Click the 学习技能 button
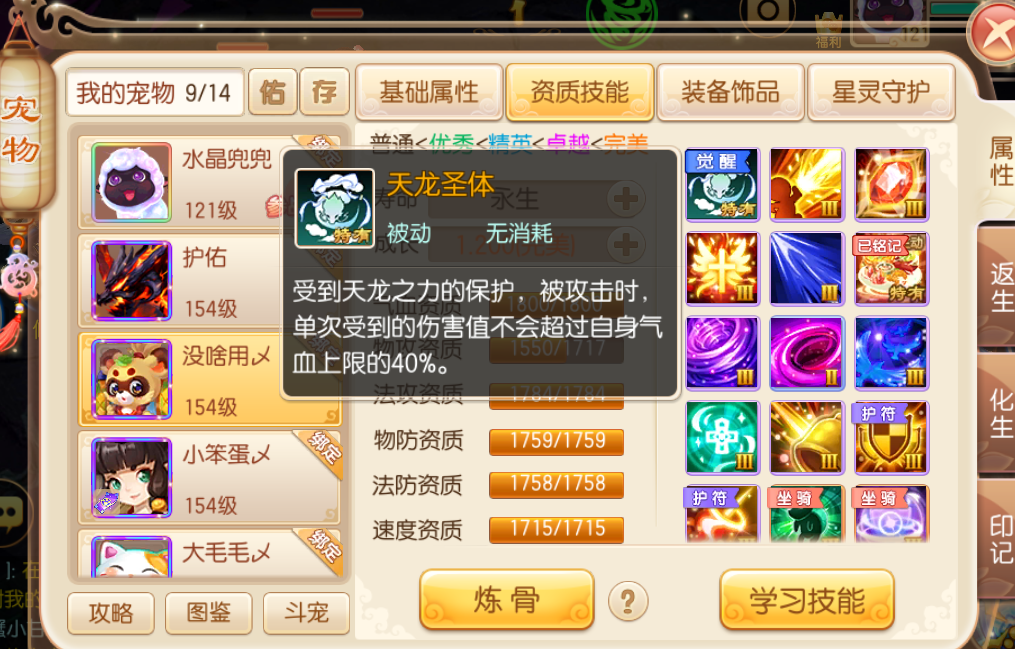 807,600
